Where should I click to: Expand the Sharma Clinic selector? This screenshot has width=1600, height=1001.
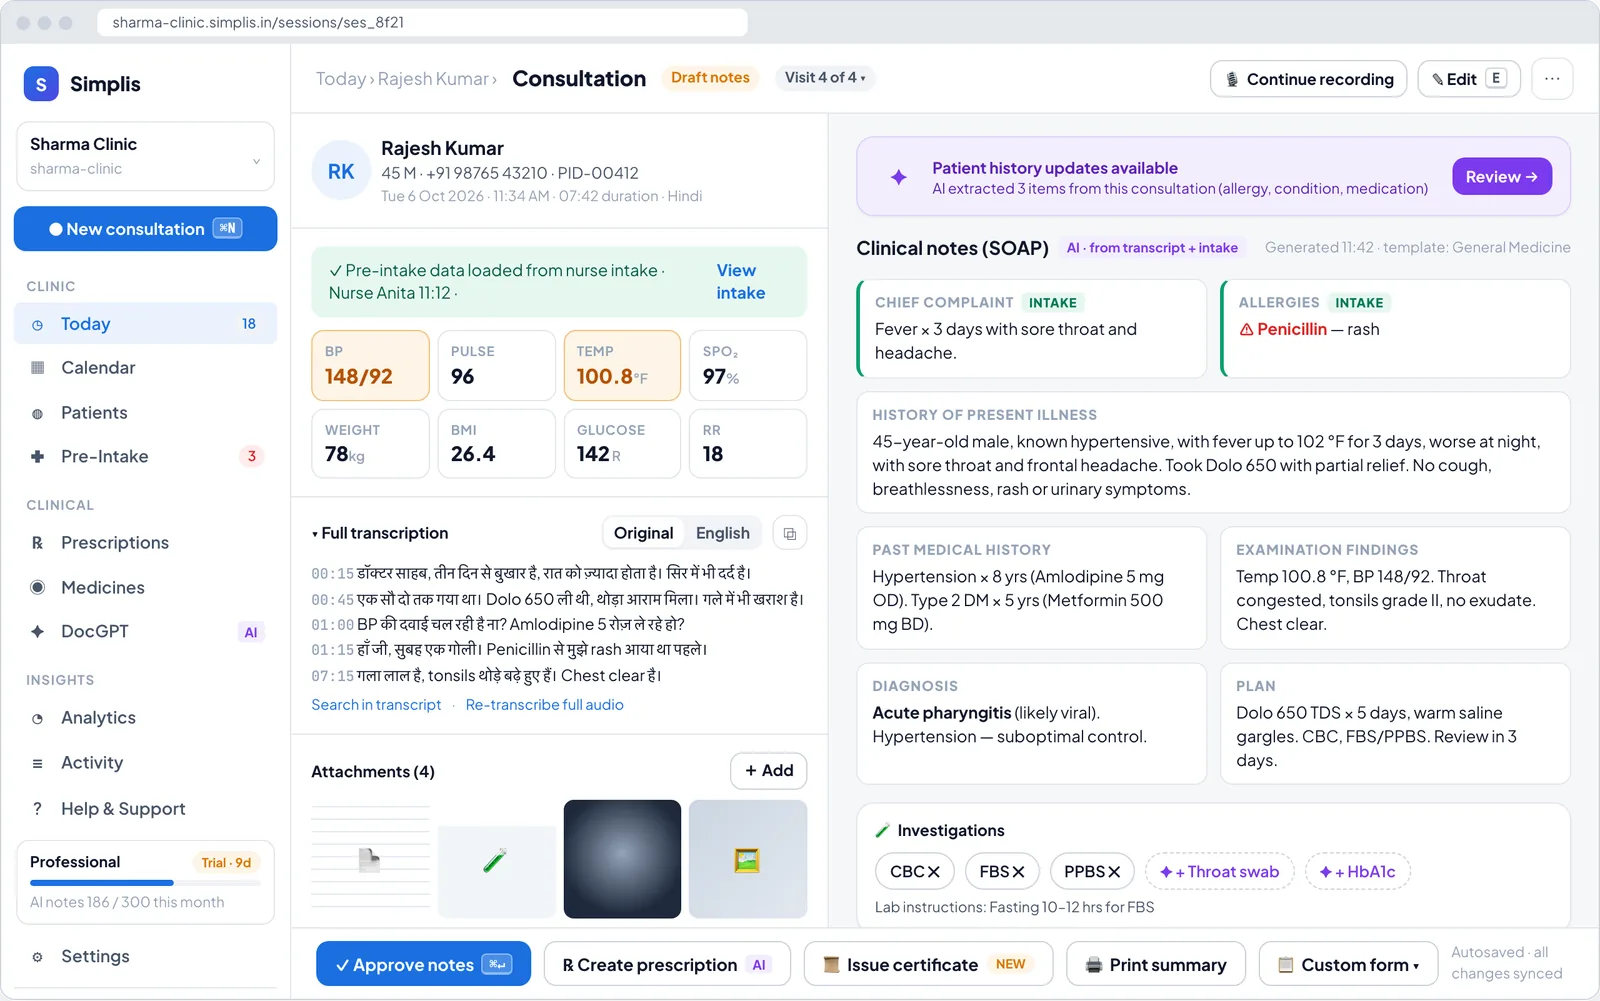point(145,156)
